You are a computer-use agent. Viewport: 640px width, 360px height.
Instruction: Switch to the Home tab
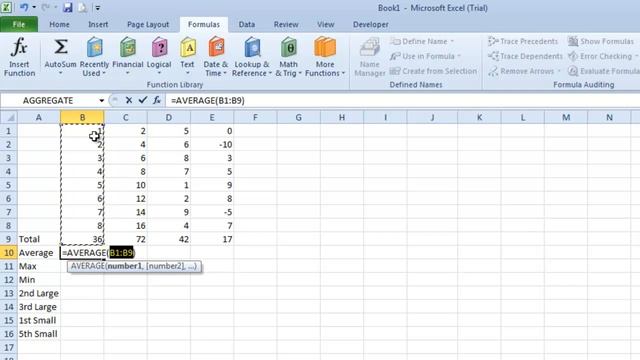tap(59, 24)
